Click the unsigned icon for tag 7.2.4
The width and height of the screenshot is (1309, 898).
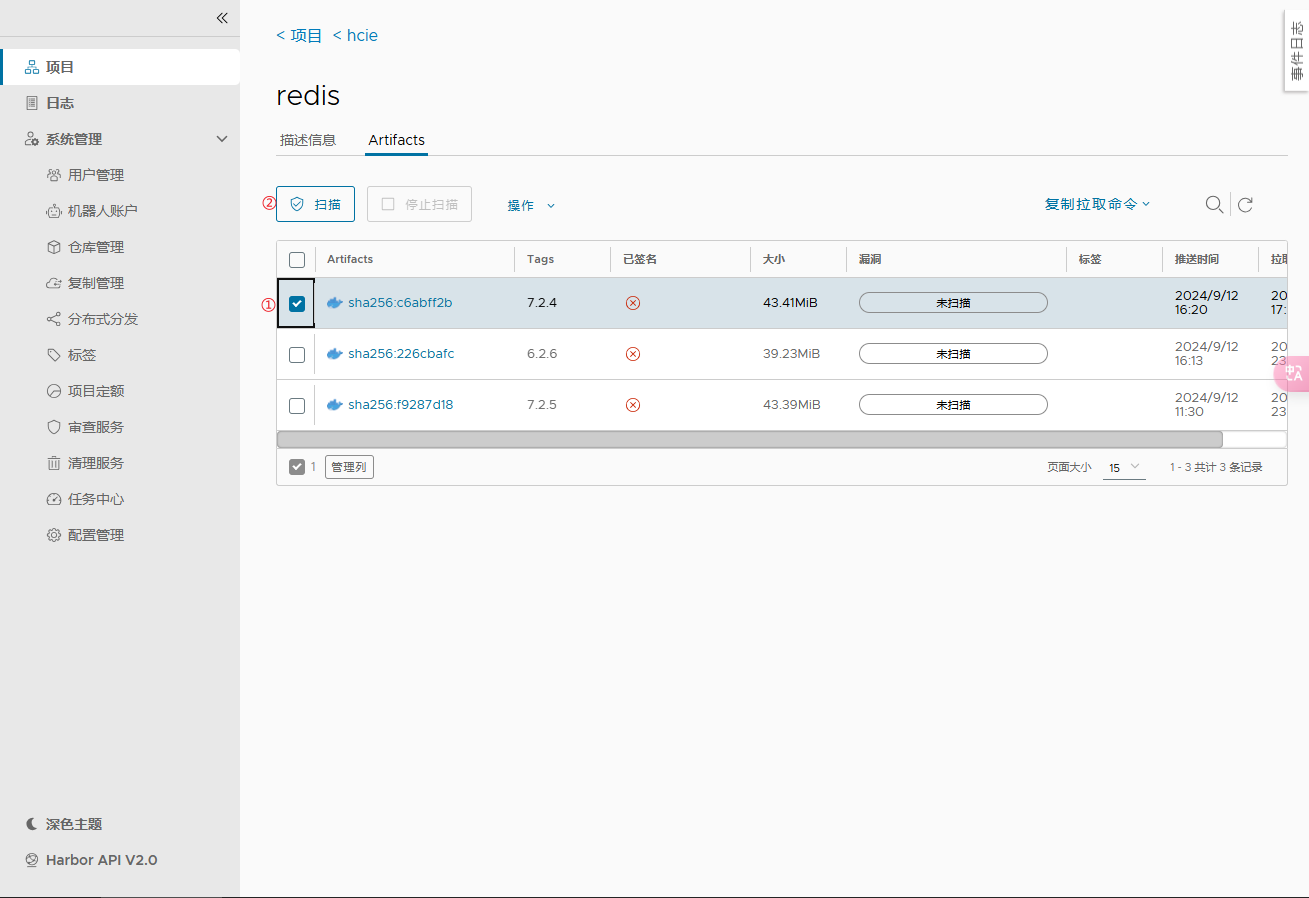point(632,303)
